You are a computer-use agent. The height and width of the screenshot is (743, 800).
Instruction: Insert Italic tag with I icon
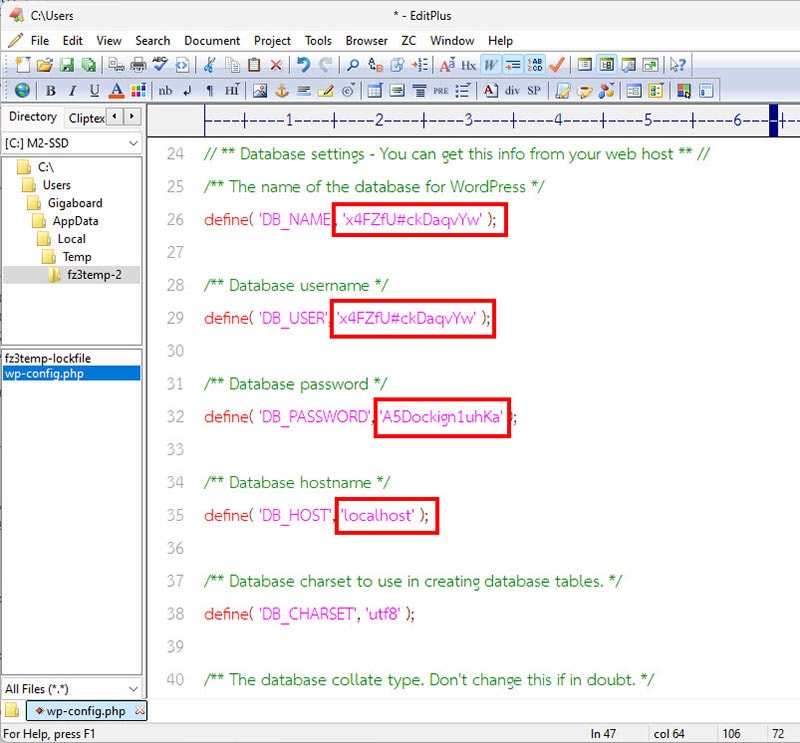click(72, 90)
